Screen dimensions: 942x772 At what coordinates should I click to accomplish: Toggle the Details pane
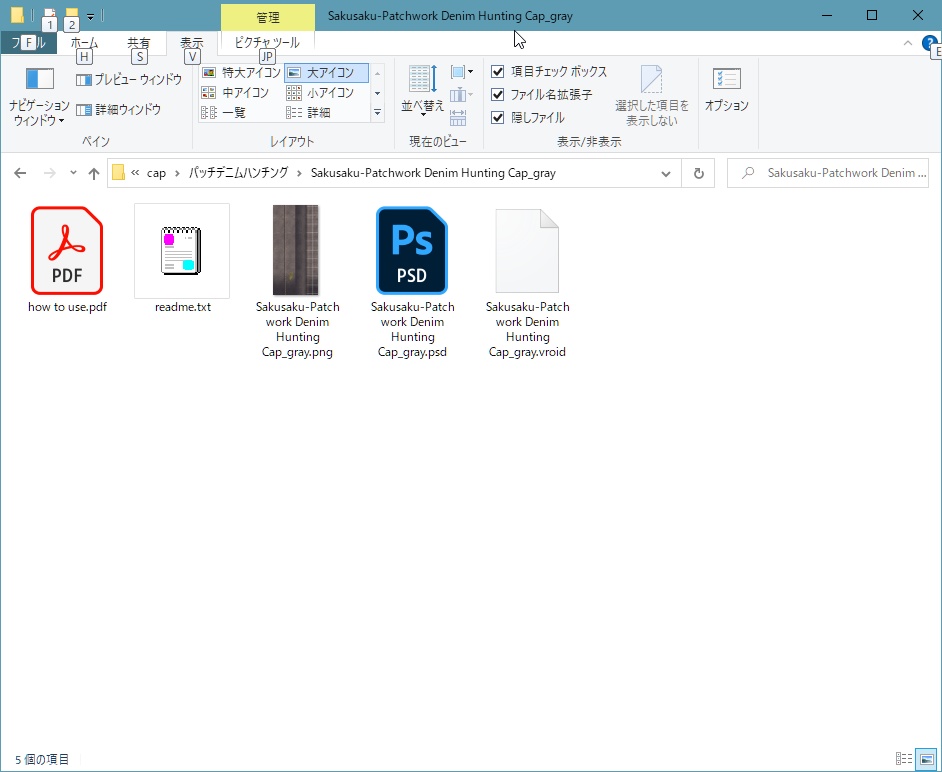119,109
